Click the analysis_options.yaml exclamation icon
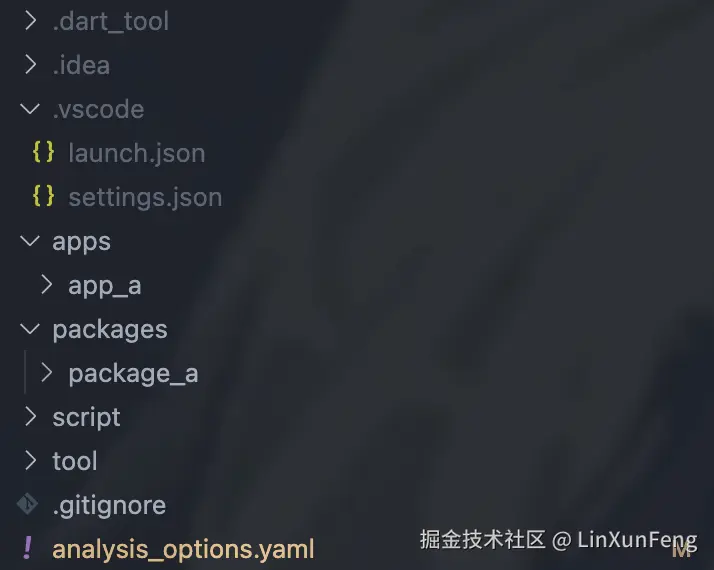The width and height of the screenshot is (714, 570). pyautogui.click(x=28, y=549)
